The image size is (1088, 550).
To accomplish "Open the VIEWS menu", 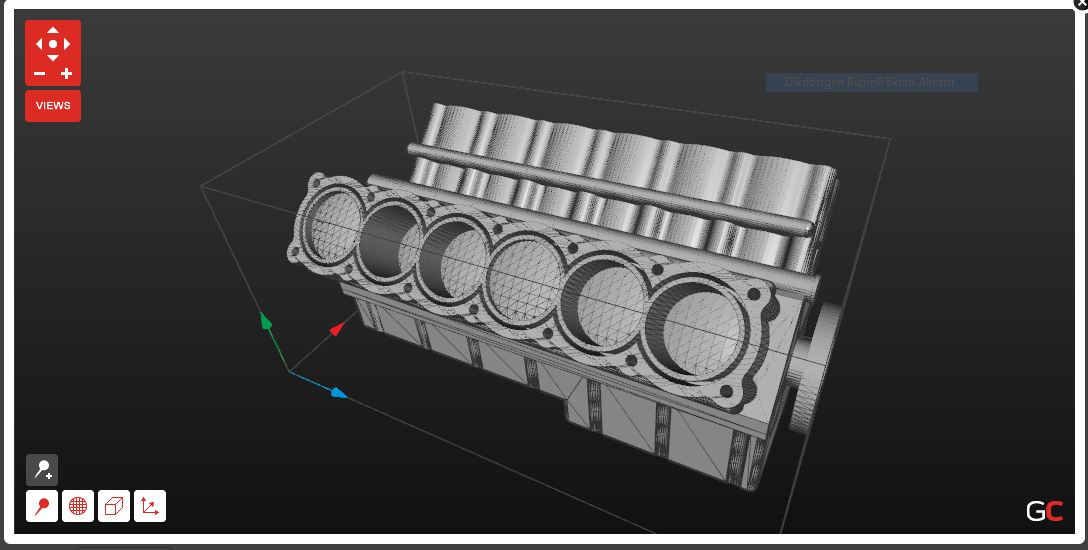I will click(x=53, y=105).
